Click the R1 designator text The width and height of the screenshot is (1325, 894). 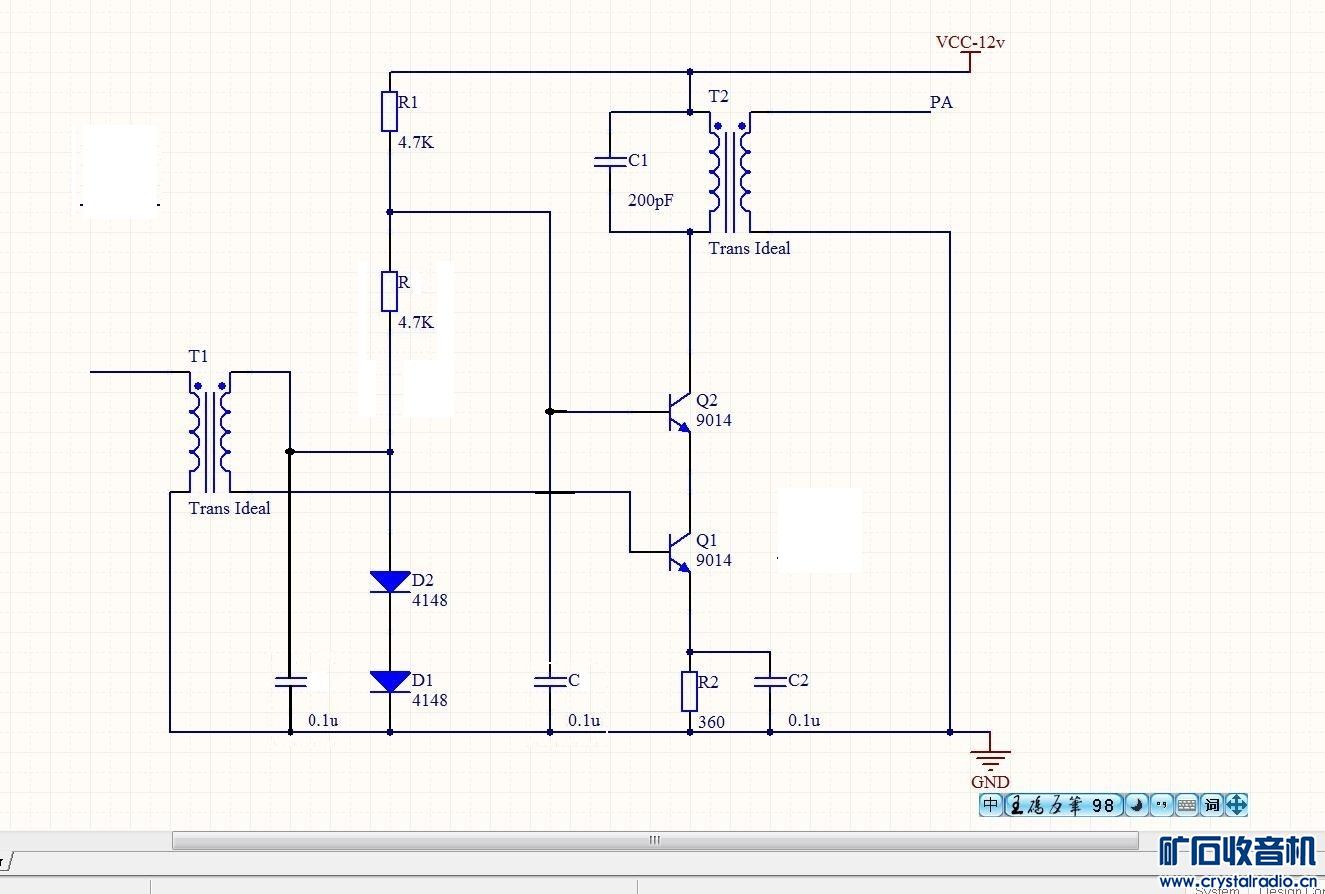point(408,102)
